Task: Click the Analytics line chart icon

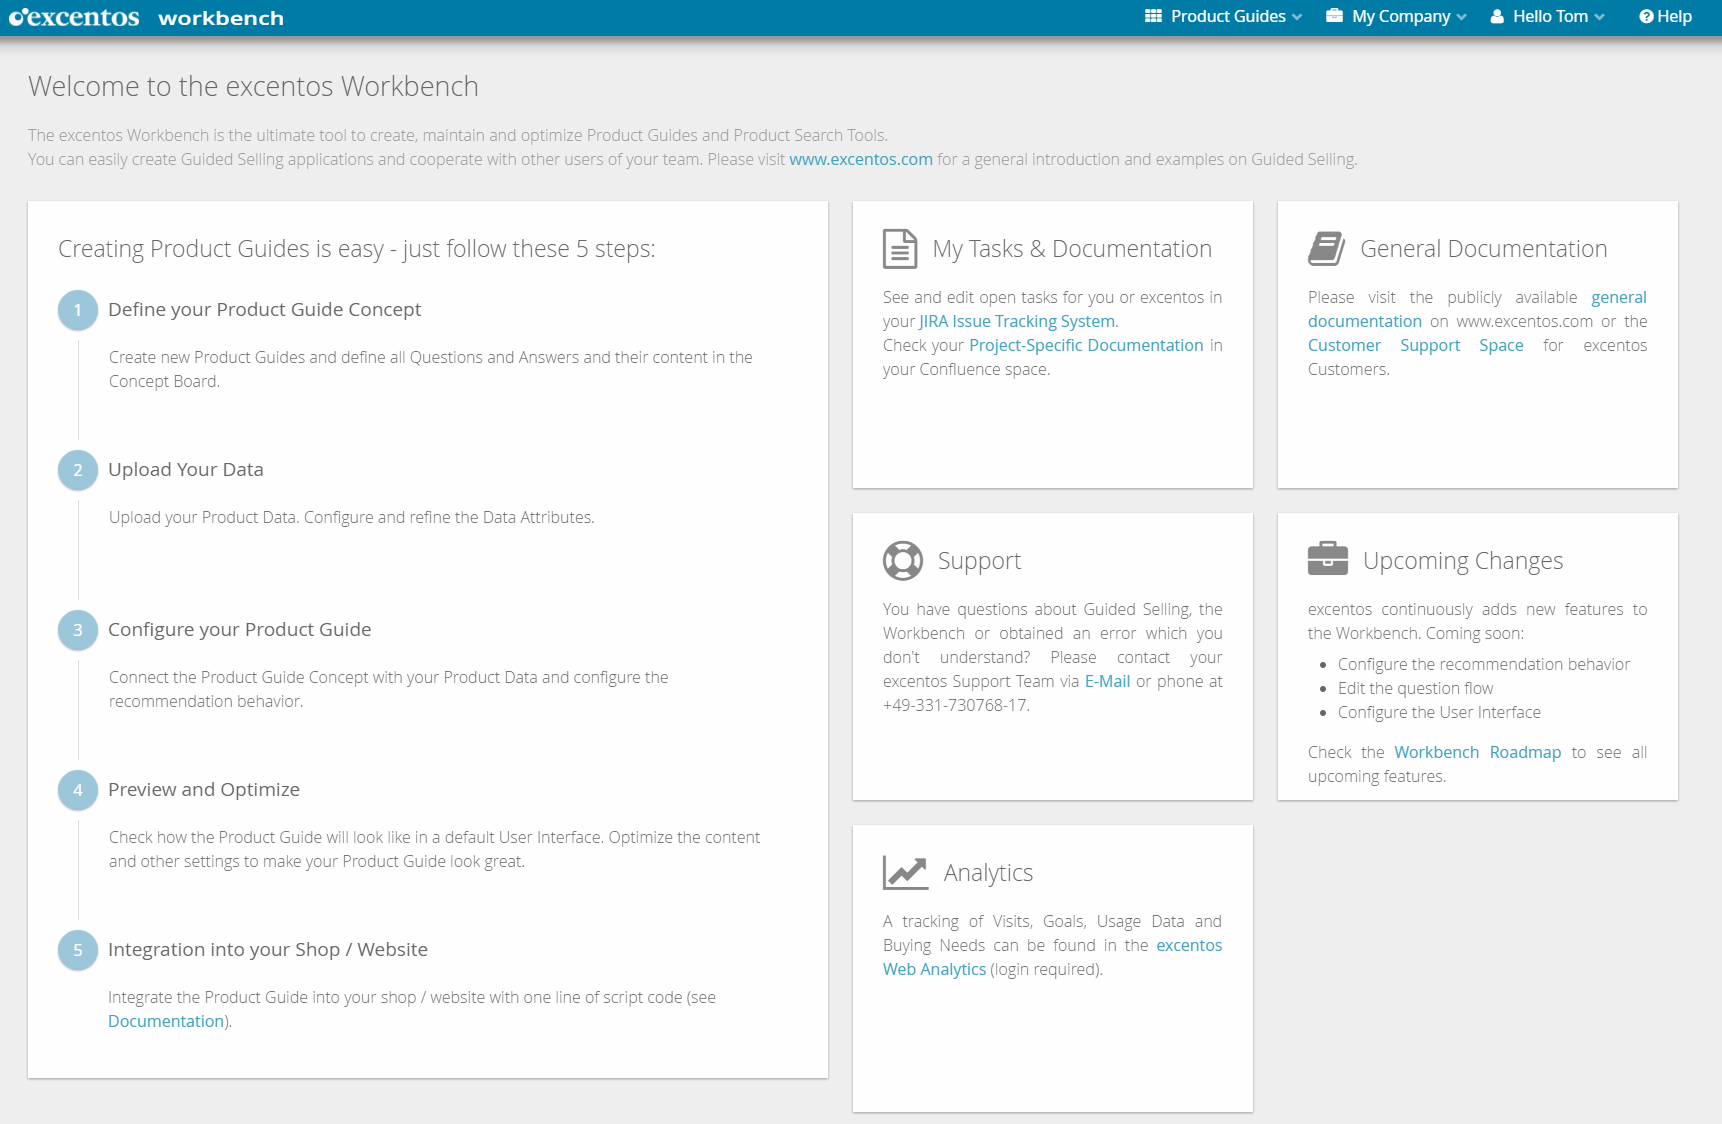Action: point(906,872)
